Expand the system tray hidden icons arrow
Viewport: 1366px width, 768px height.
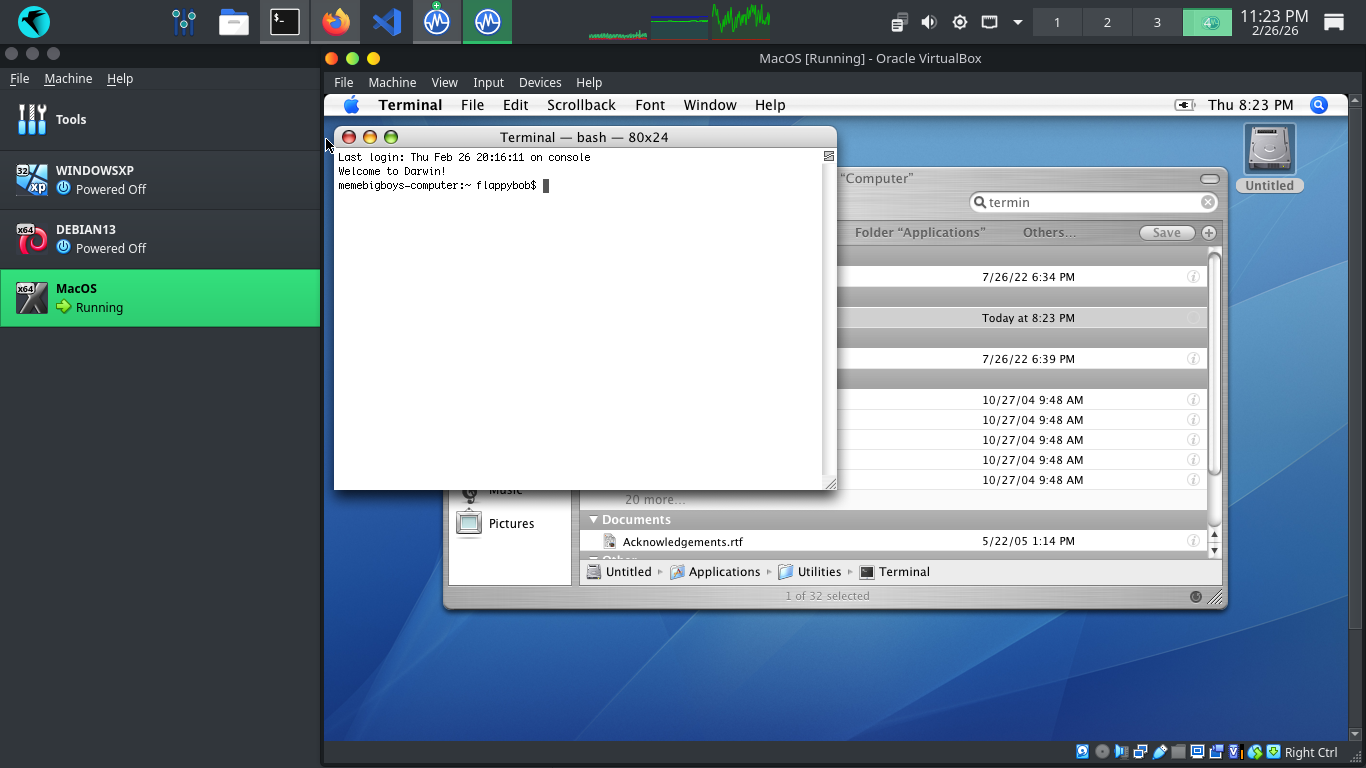[x=1018, y=22]
